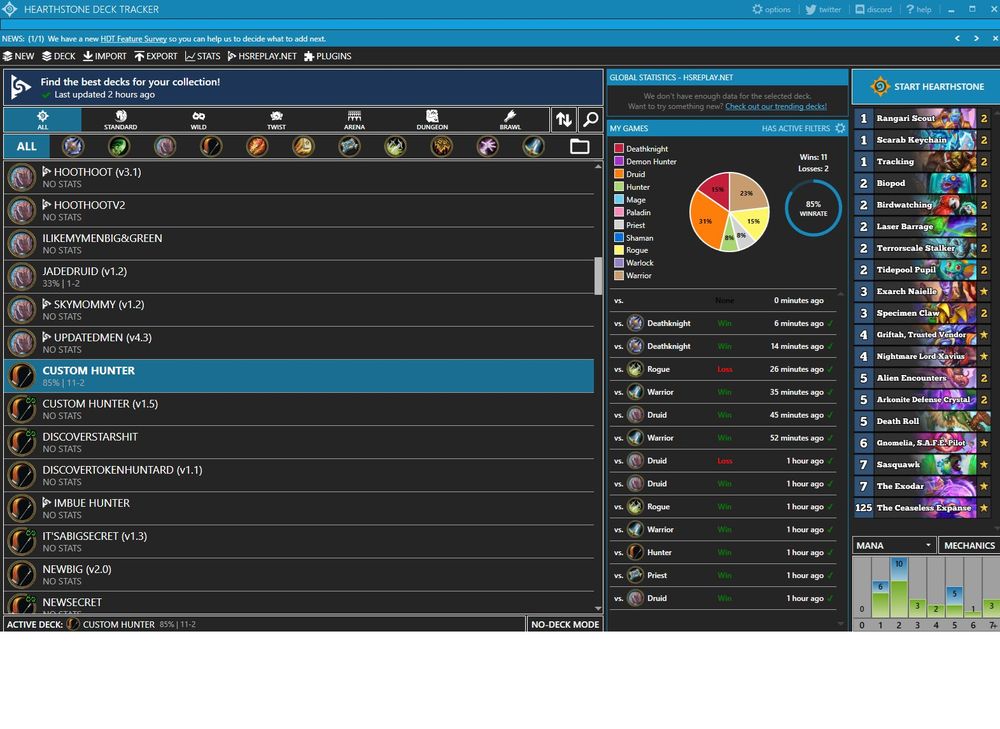The image size is (1000, 729).
Task: Click the Deathknight legend color swatch
Action: (619, 149)
